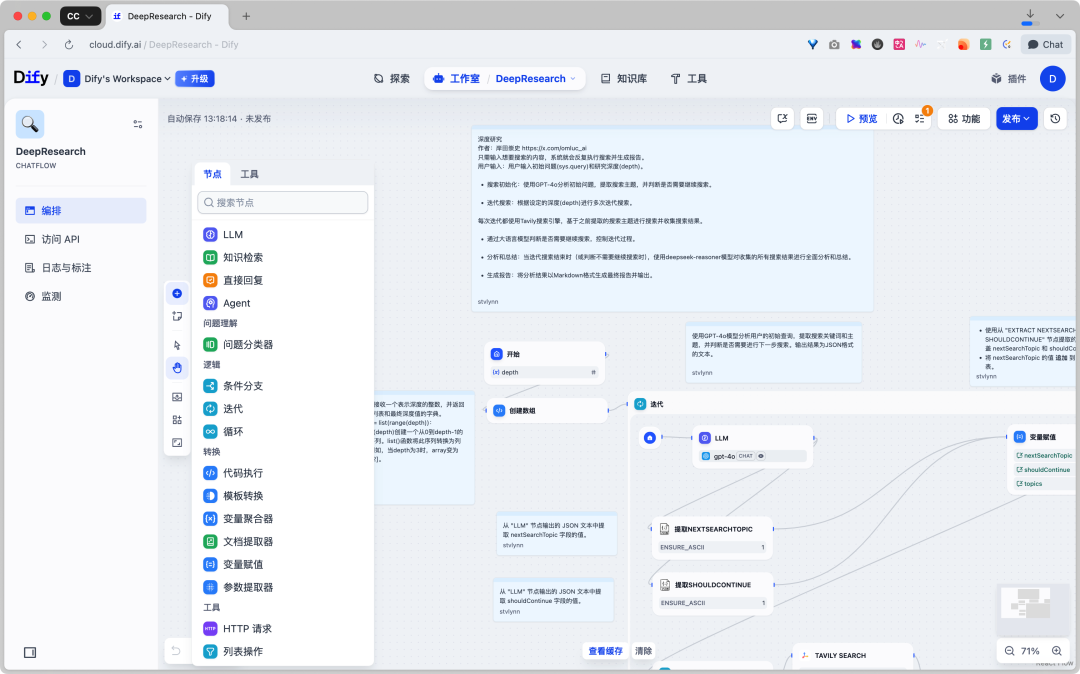Viewport: 1080px width, 674px height.
Task: Click export image icon in canvas toolbar
Action: 177,397
